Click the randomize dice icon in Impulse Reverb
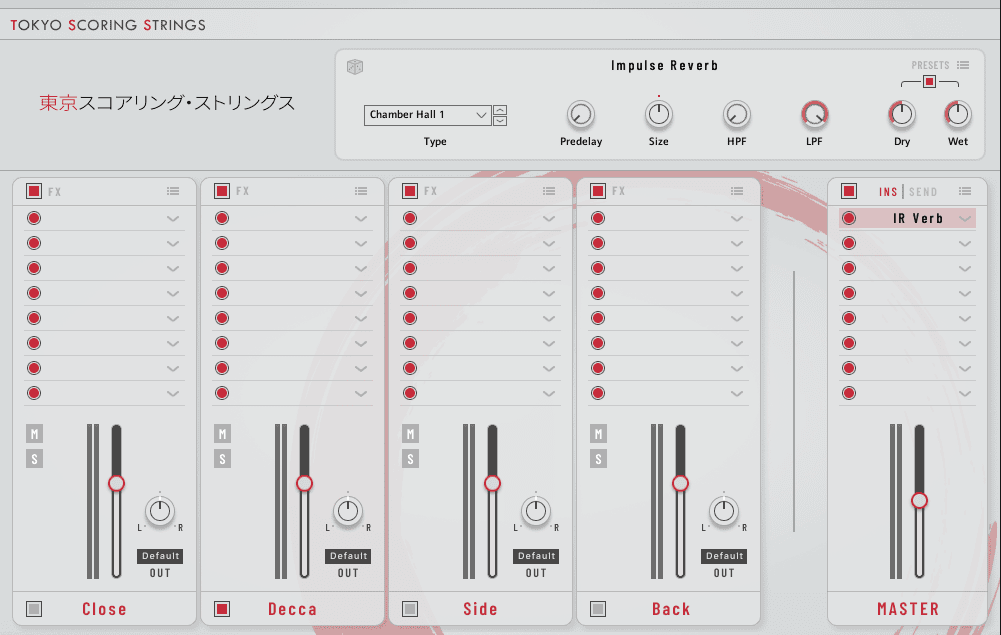Image resolution: width=1001 pixels, height=635 pixels. point(355,67)
